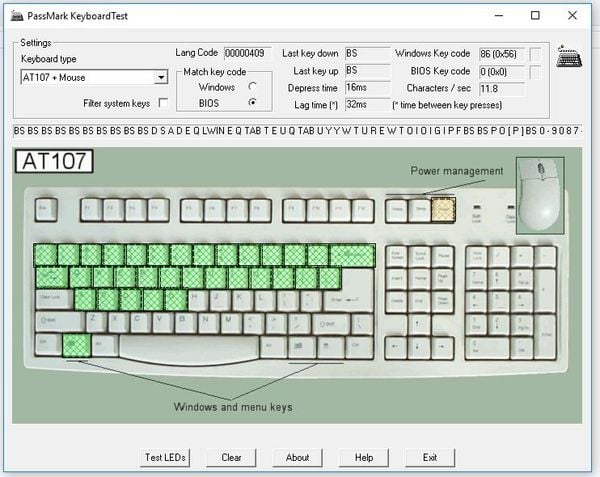Open the About dialog
This screenshot has width=600, height=477.
click(297, 457)
